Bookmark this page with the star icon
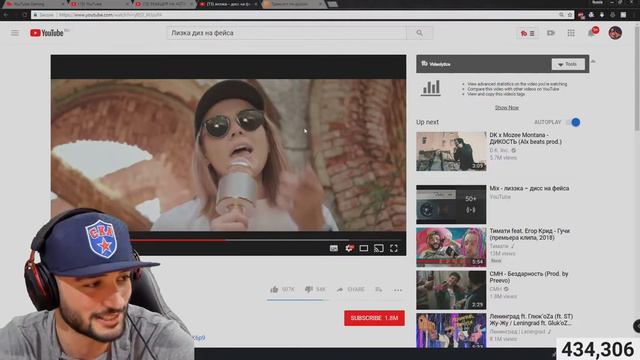Viewport: 640px width, 360px height. (570, 15)
